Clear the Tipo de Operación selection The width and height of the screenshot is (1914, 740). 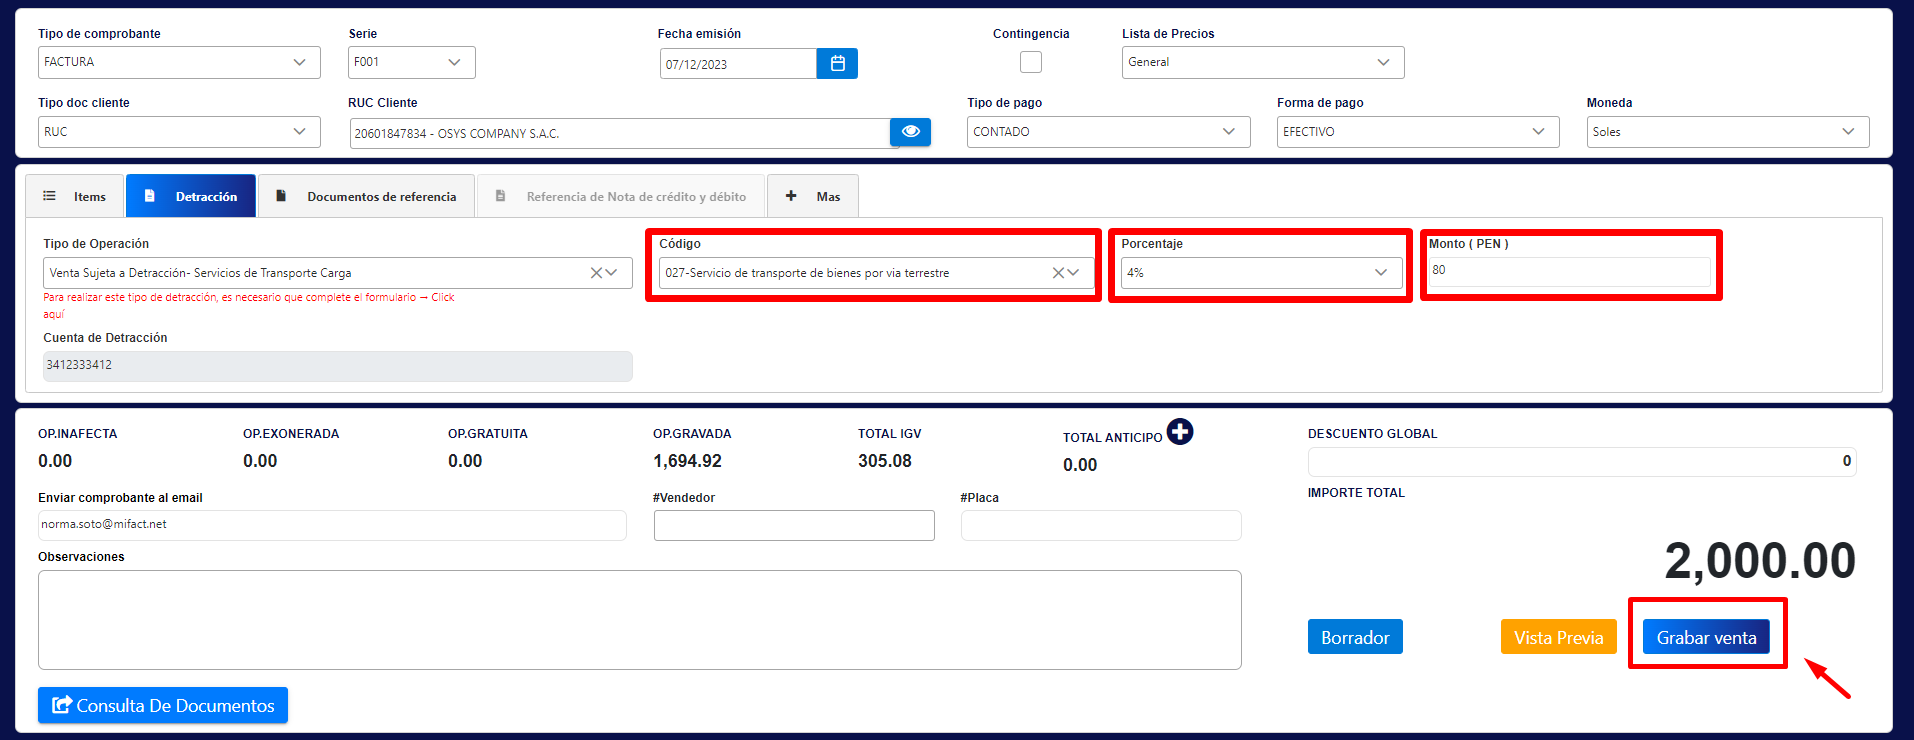coord(596,273)
